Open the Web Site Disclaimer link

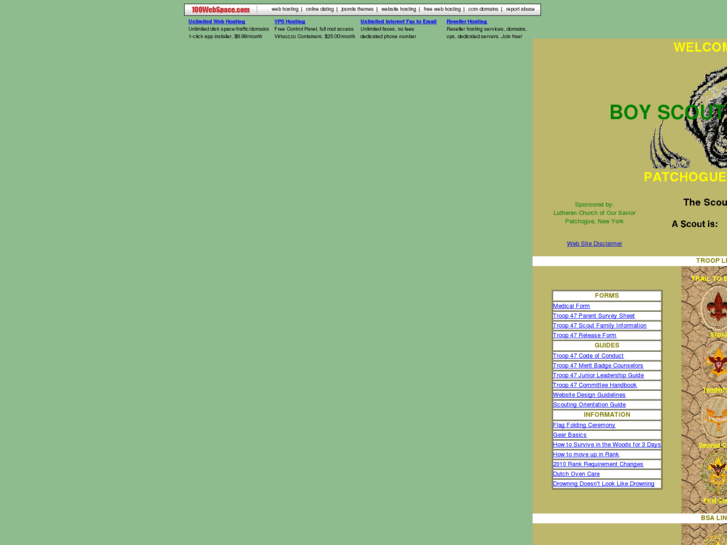pyautogui.click(x=594, y=244)
